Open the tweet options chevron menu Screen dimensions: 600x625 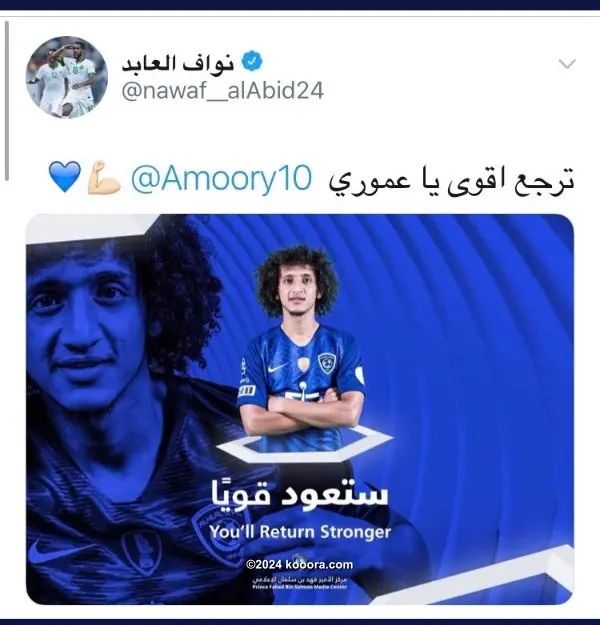(x=567, y=64)
